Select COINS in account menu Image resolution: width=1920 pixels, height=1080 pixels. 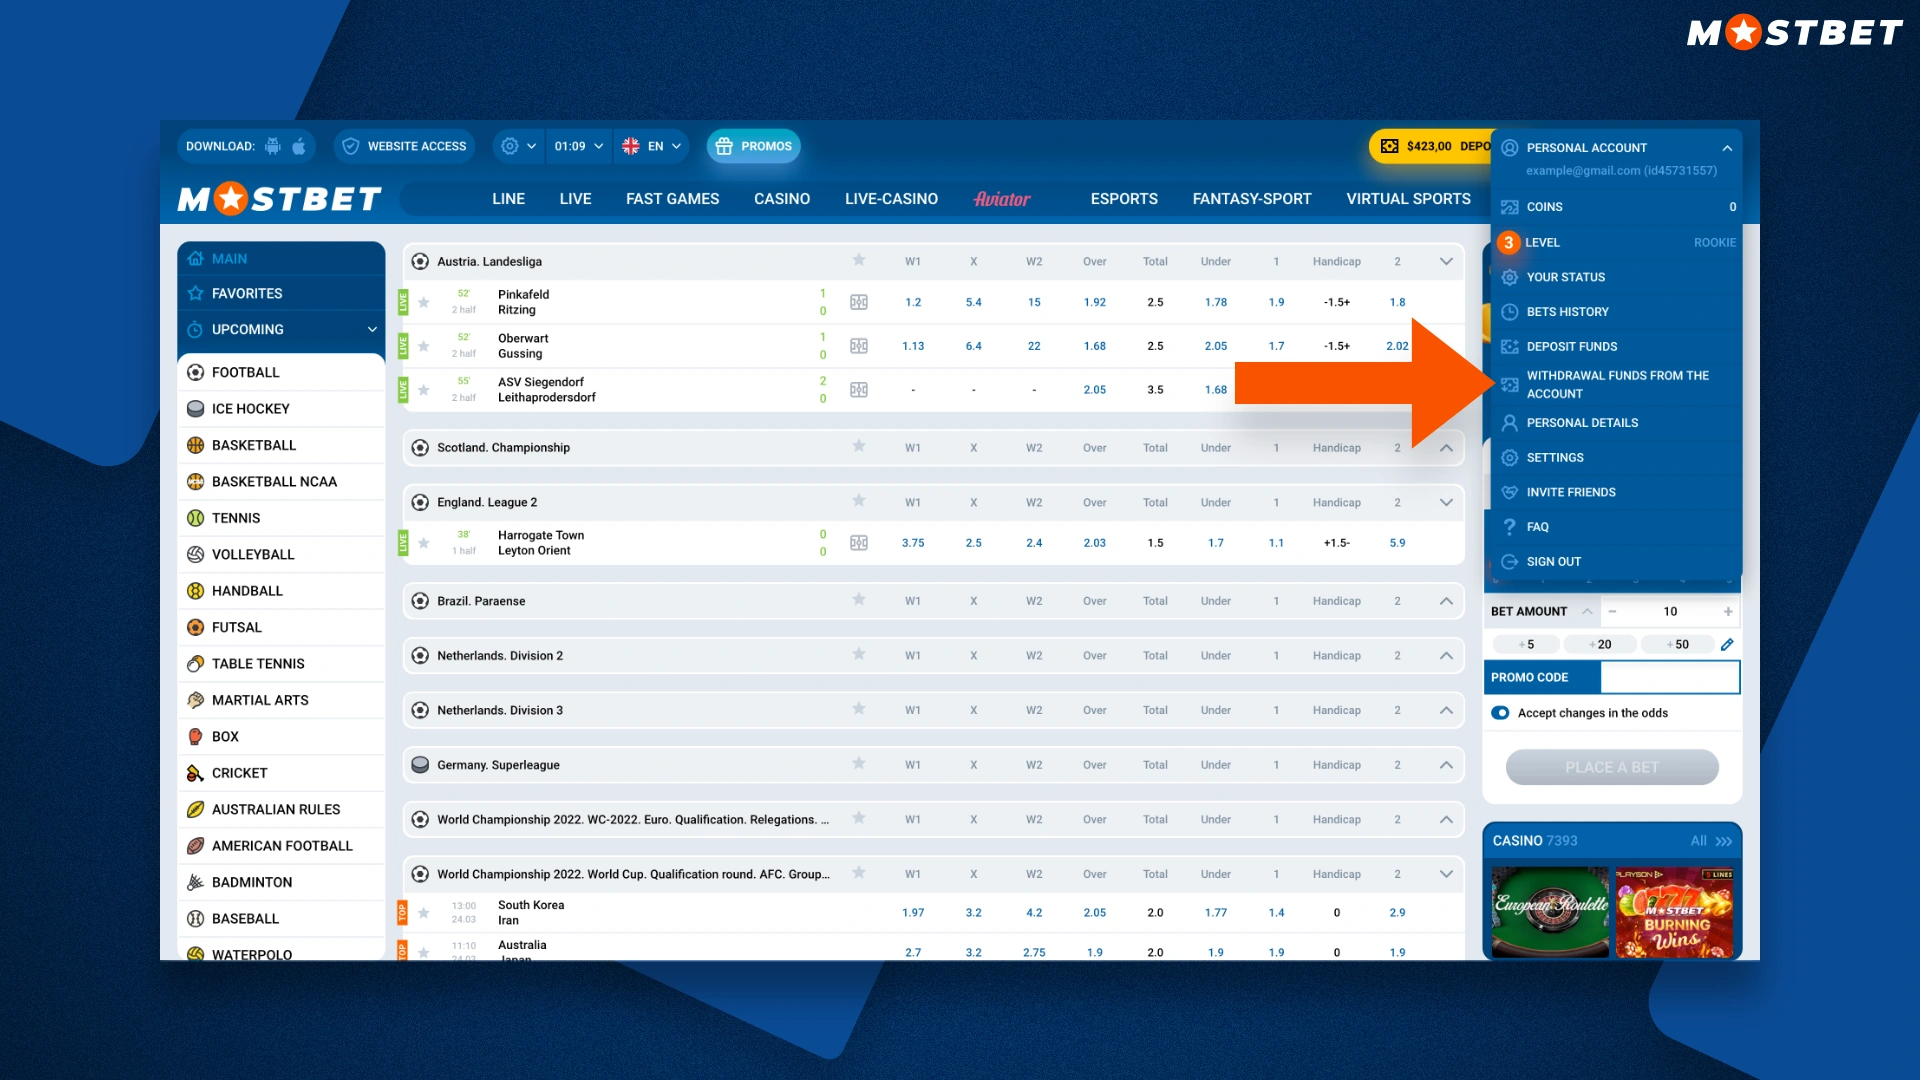pos(1617,207)
